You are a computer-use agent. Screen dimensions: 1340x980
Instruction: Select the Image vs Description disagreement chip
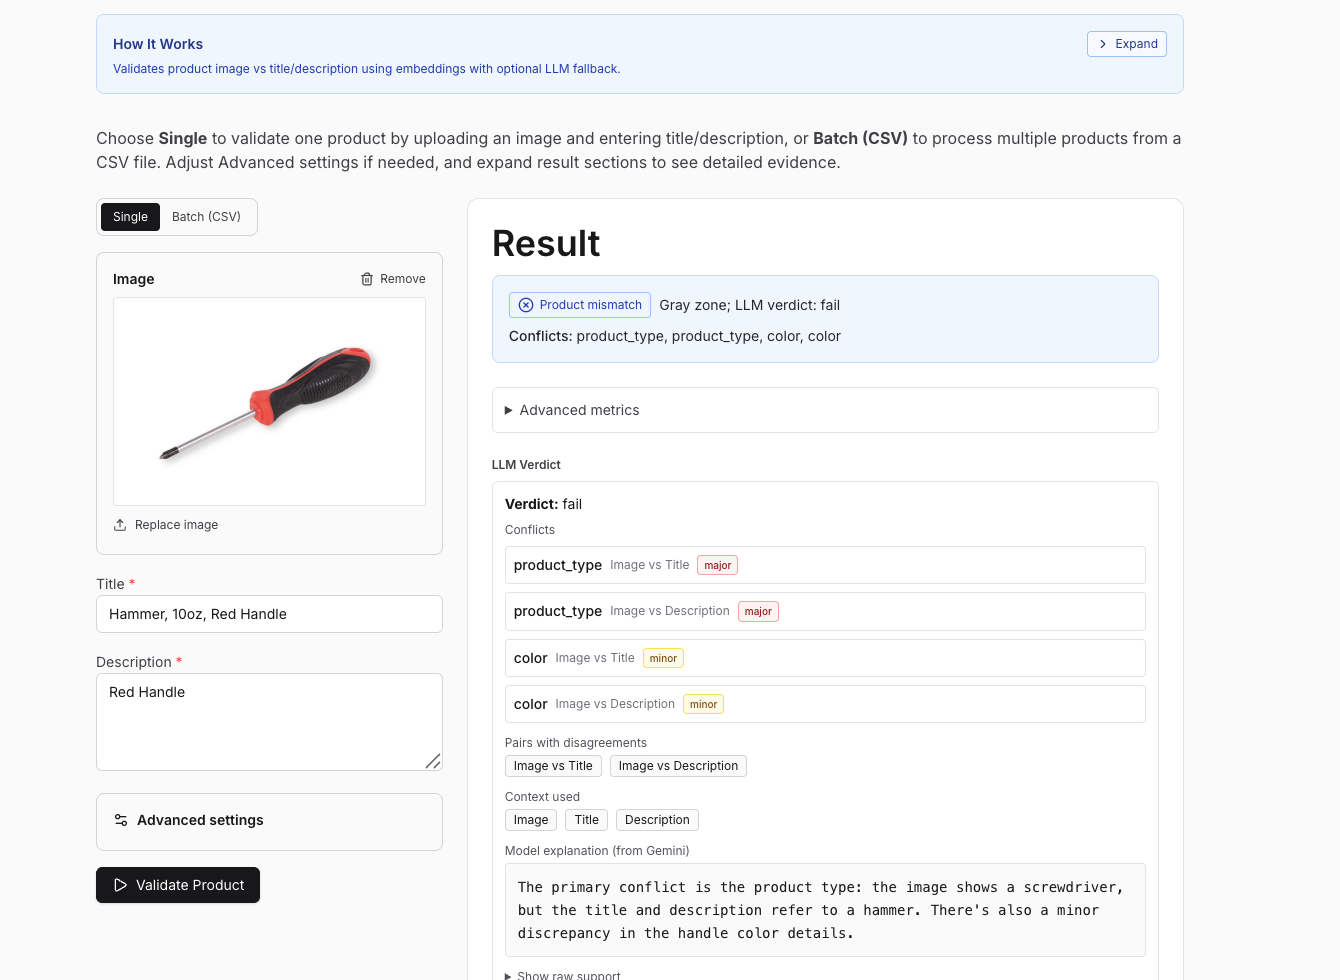click(x=678, y=766)
